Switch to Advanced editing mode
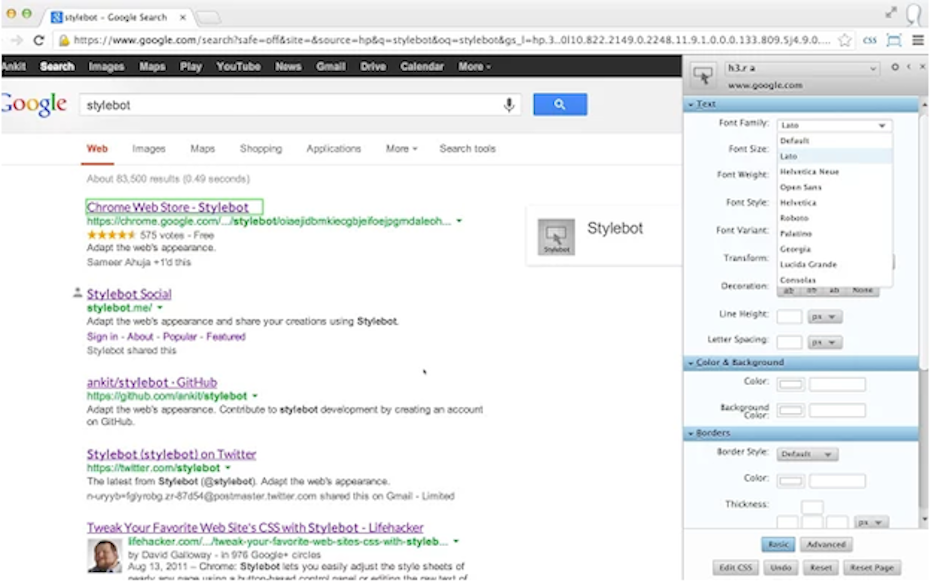The height and width of the screenshot is (583, 930). pos(826,544)
